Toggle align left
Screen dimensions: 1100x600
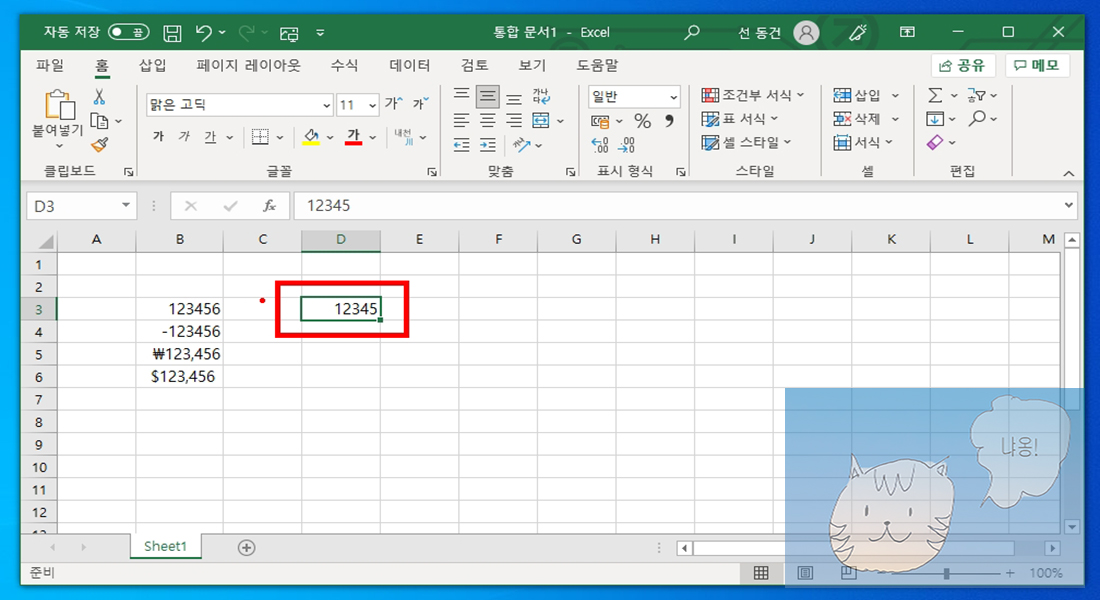[x=461, y=121]
